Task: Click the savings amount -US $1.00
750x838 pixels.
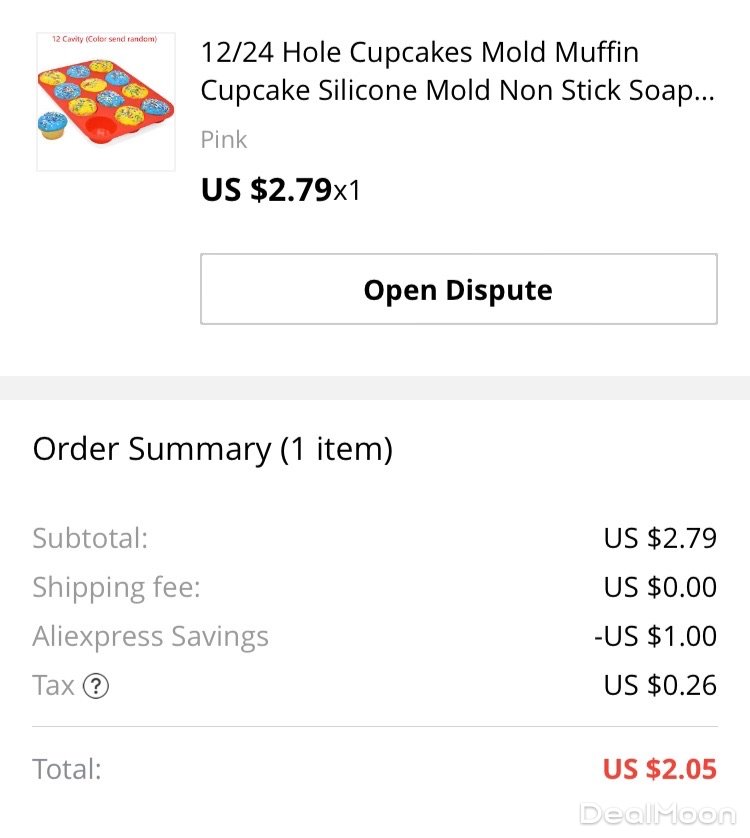Action: click(655, 636)
